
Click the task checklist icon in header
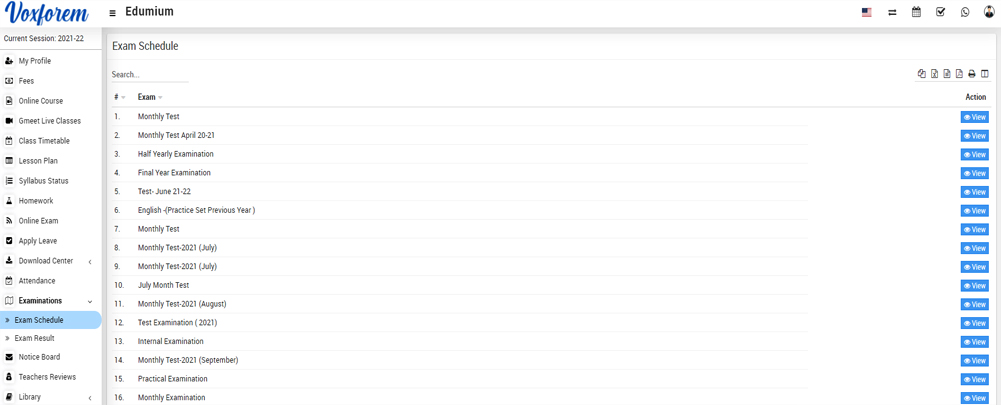940,12
